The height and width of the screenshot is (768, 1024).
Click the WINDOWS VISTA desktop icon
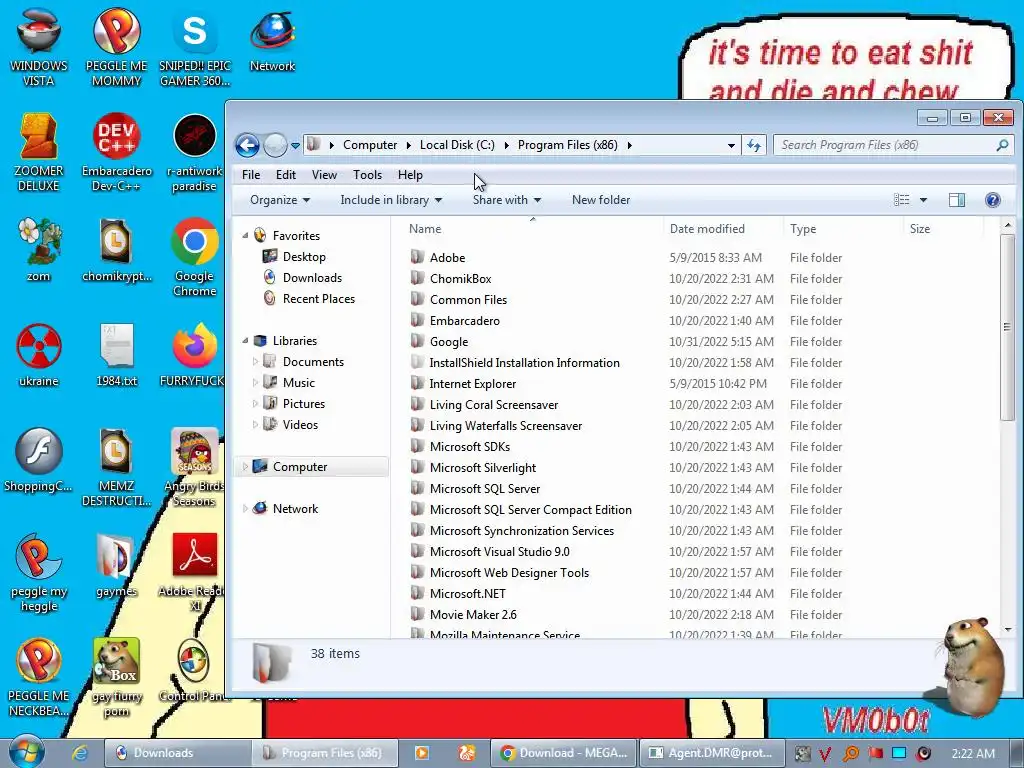(39, 47)
